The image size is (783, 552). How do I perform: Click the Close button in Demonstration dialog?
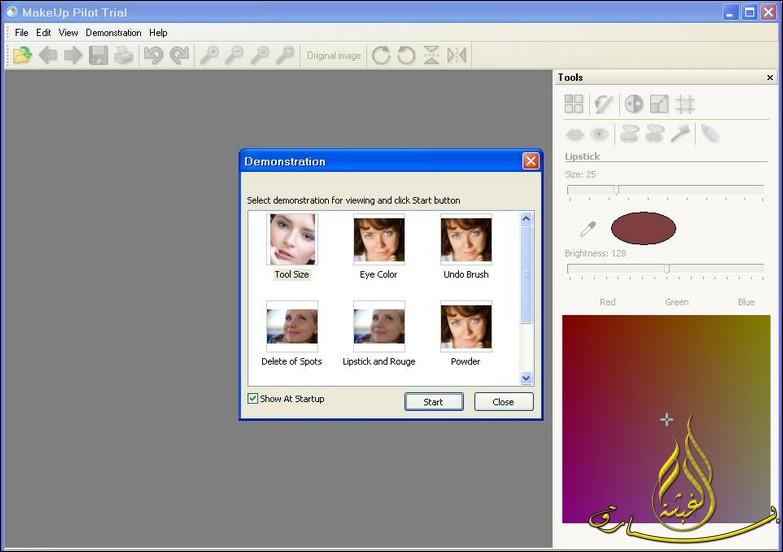pos(503,402)
